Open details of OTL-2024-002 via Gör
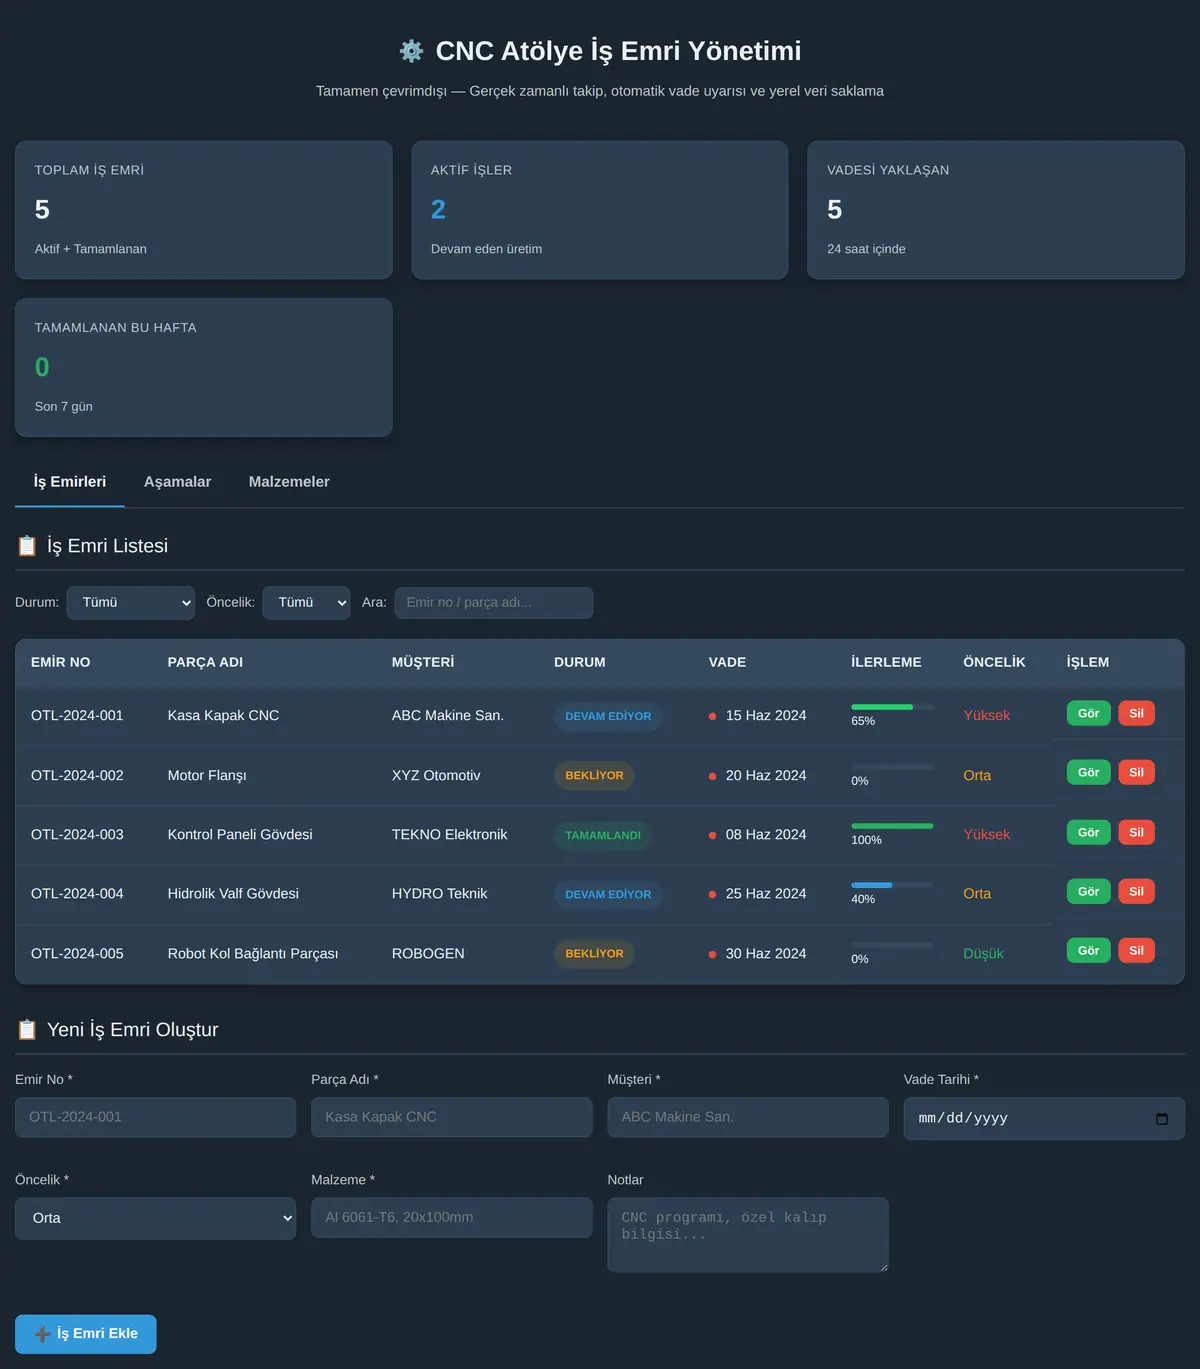This screenshot has width=1200, height=1369. pos(1088,773)
